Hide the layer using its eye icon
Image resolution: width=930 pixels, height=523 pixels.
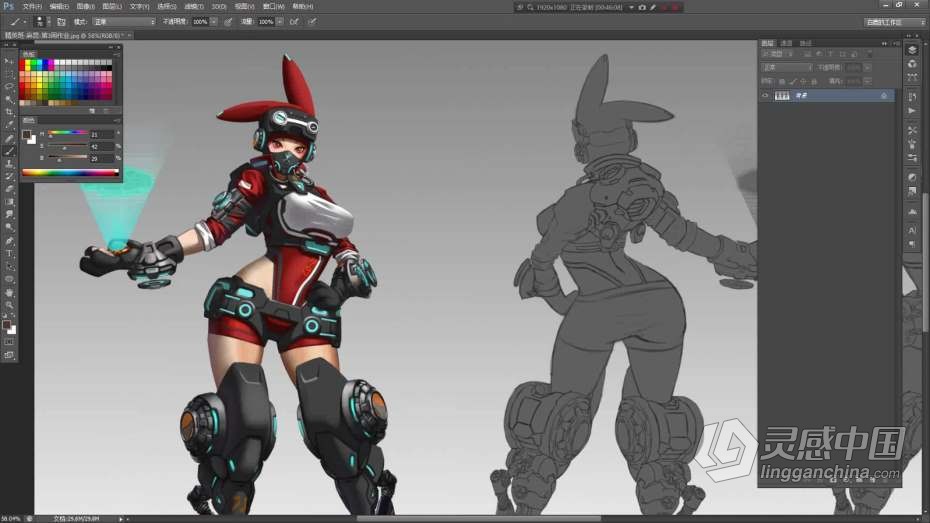click(x=766, y=95)
